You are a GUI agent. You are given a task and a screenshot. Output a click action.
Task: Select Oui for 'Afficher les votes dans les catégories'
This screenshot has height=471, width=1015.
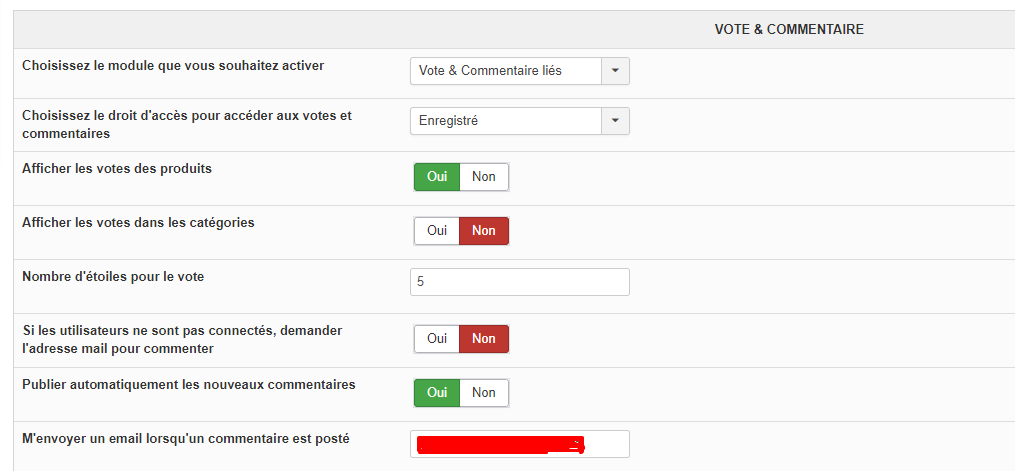click(x=437, y=231)
